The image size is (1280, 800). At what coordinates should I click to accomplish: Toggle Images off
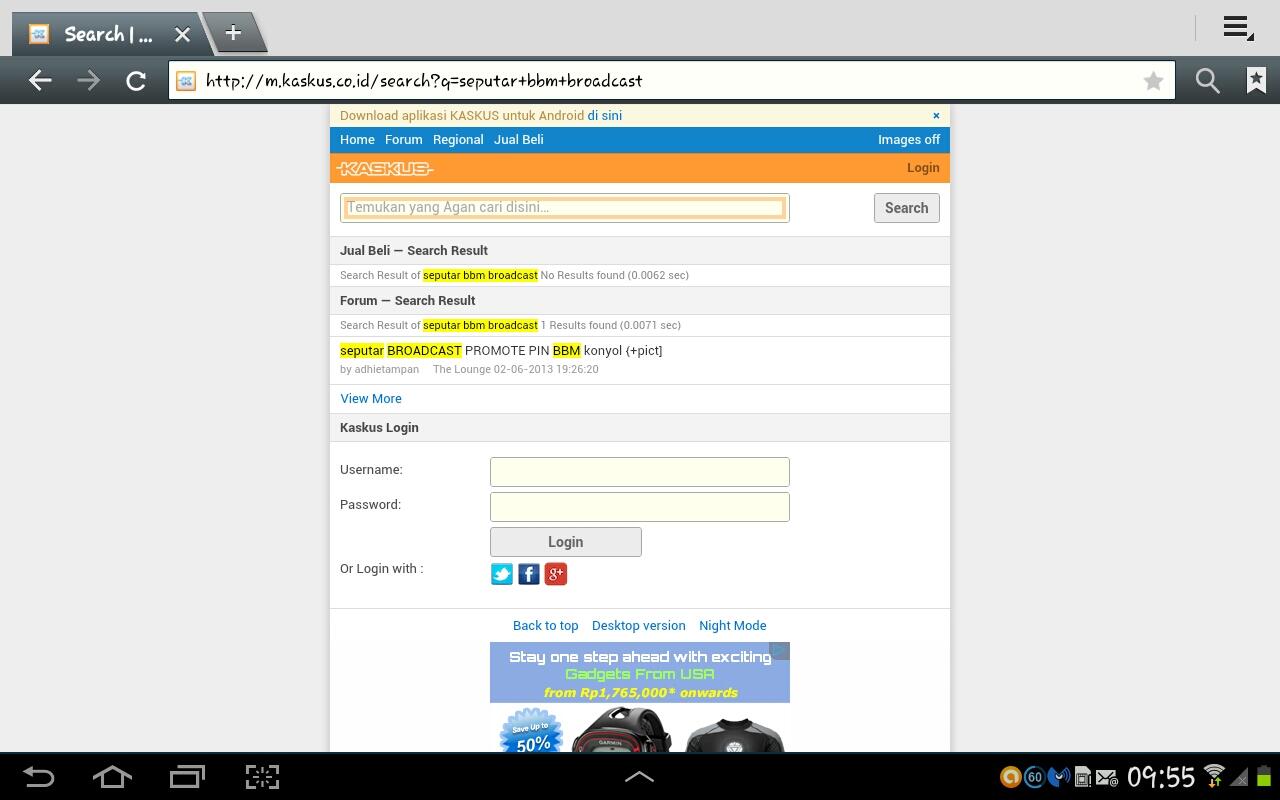909,139
